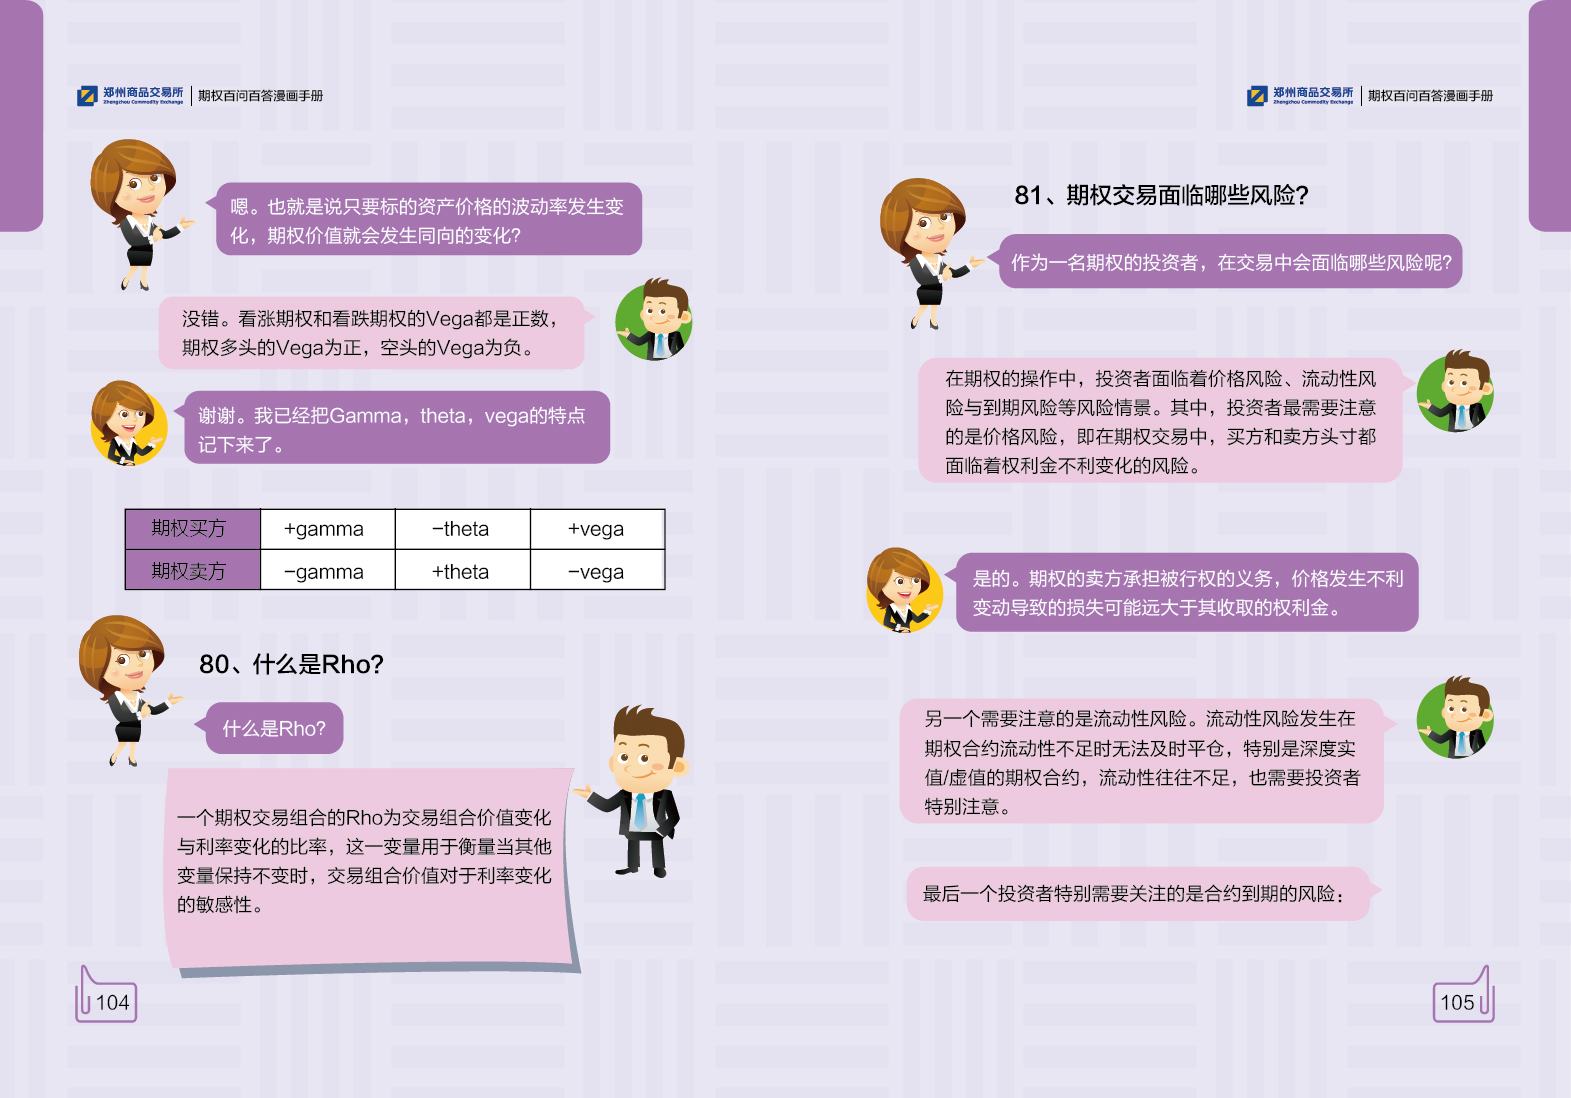Screen dimensions: 1571x1098
Task: Click the Zhengzhou Commodity Exchange logo on left page
Action: pyautogui.click(x=131, y=96)
